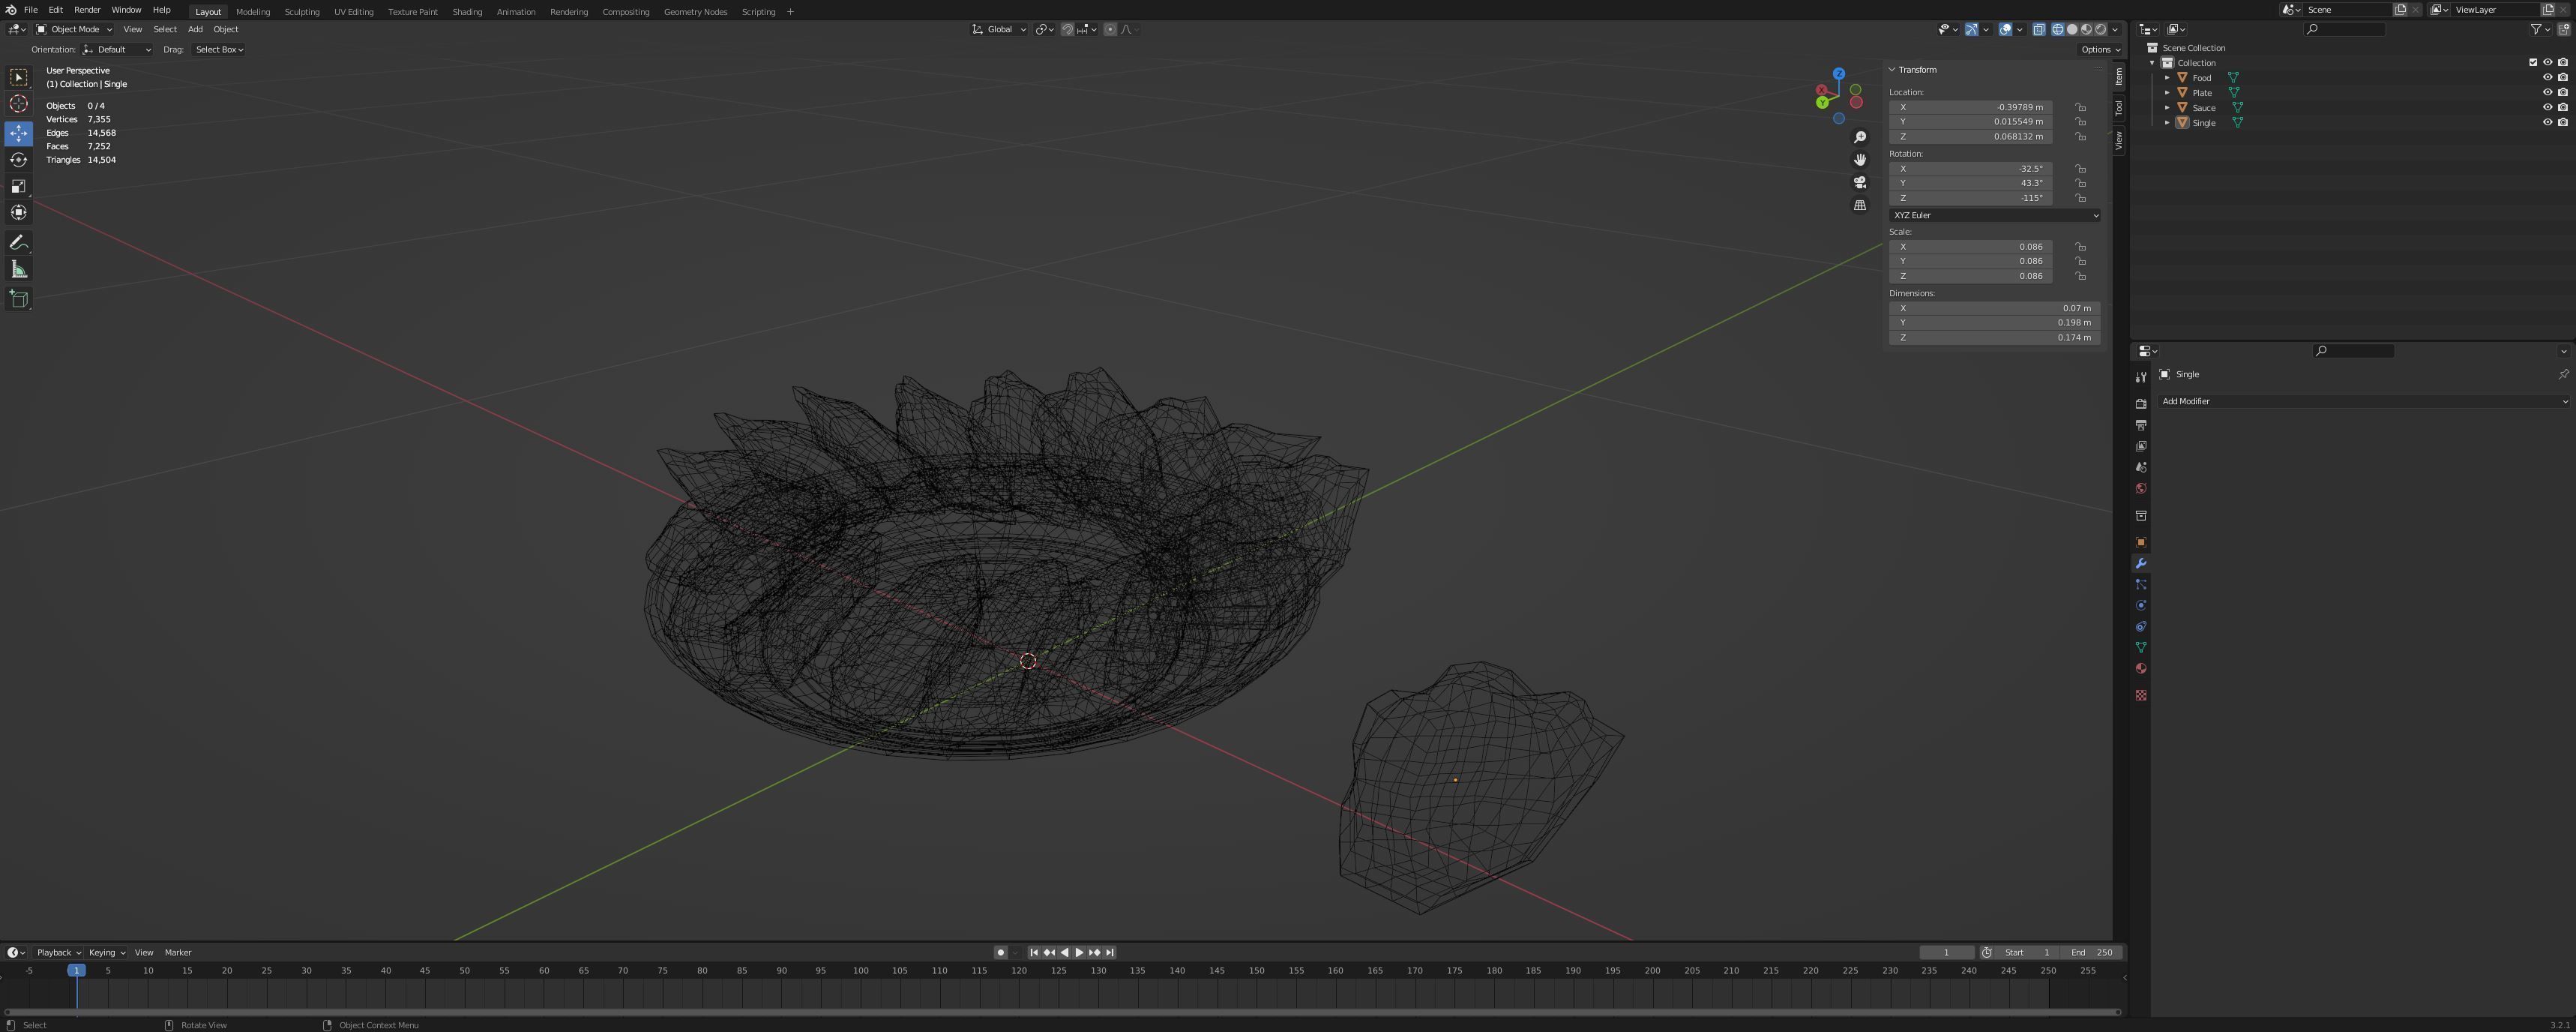Screen dimensions: 2576x1032
Task: Open Material properties tab icon
Action: click(x=2141, y=669)
